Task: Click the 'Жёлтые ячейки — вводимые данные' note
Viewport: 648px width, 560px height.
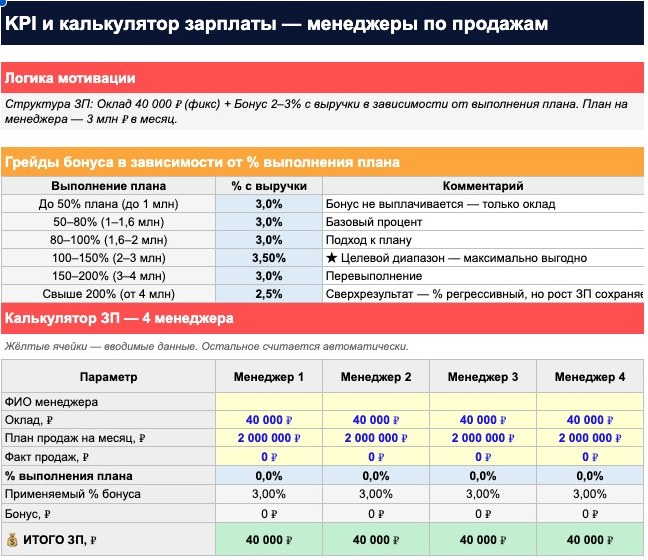Action: 207,346
